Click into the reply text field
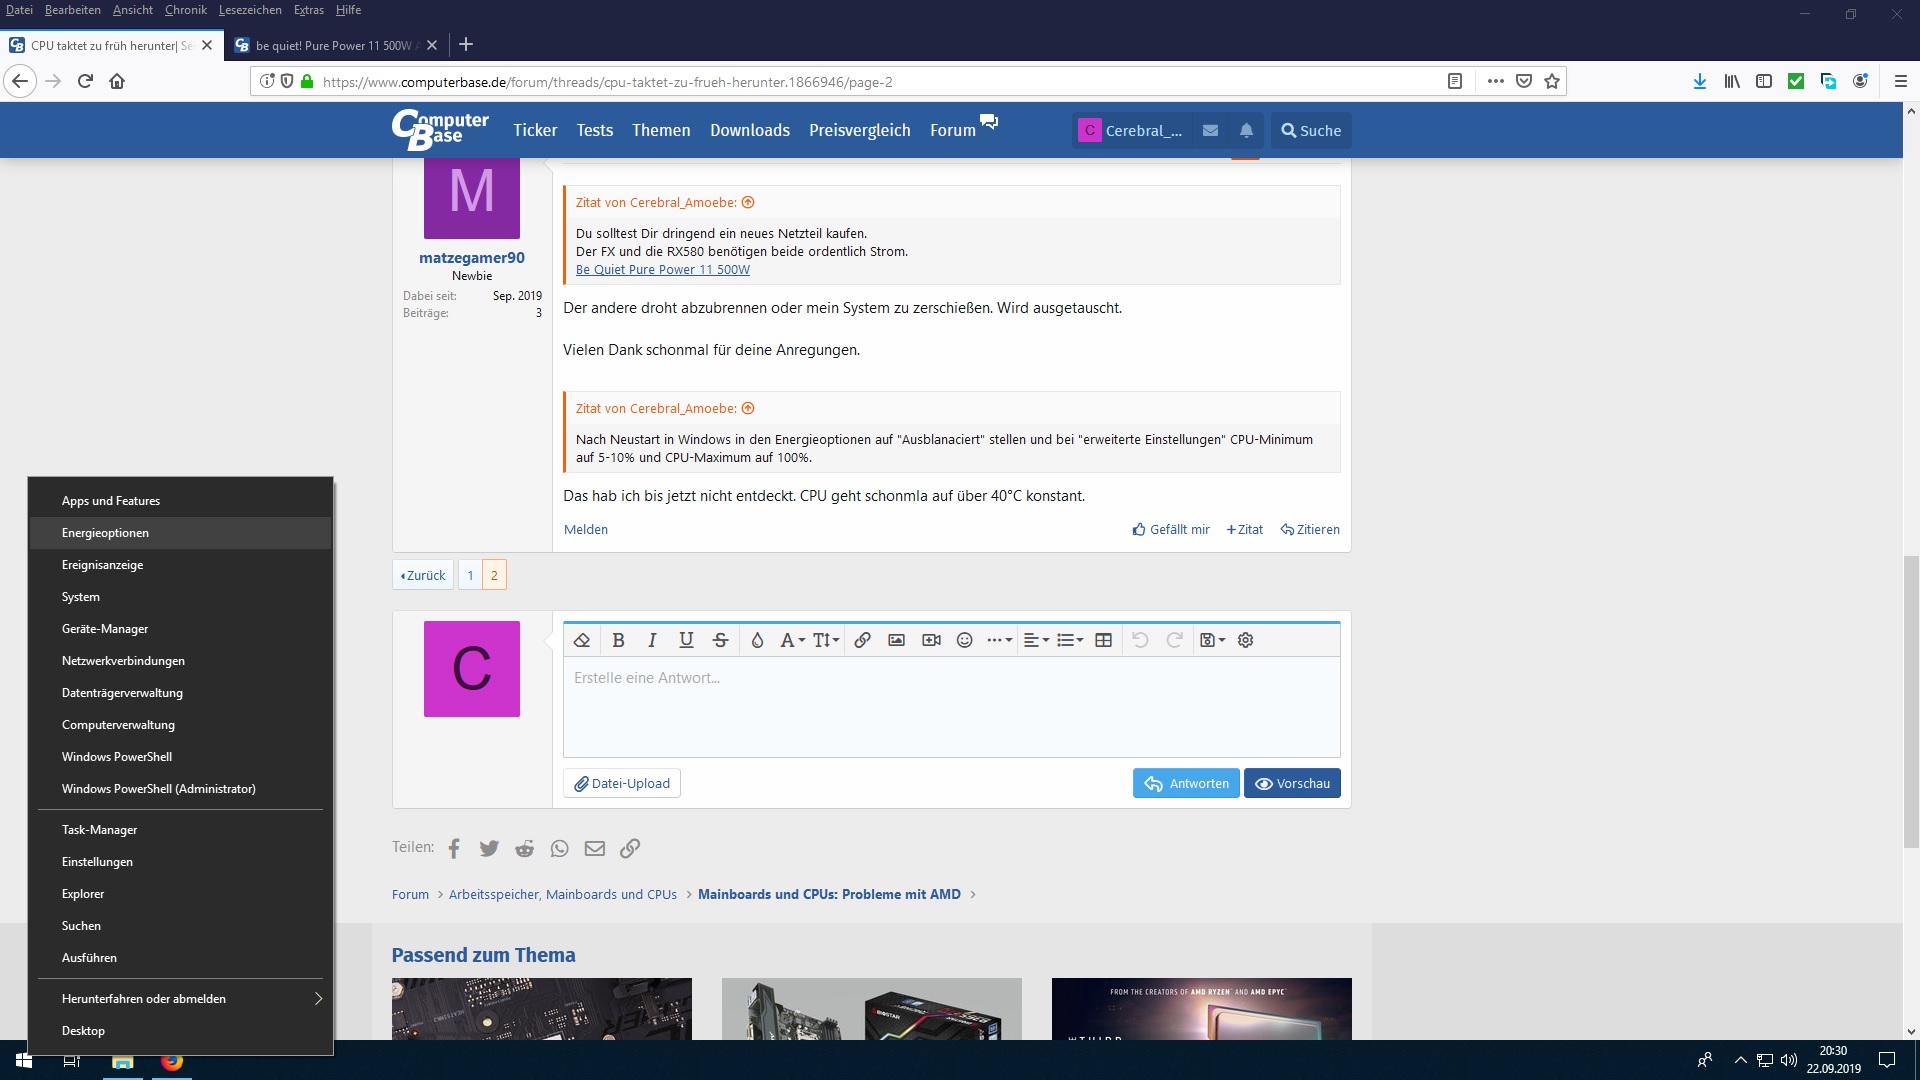This screenshot has width=1920, height=1080. [950, 706]
